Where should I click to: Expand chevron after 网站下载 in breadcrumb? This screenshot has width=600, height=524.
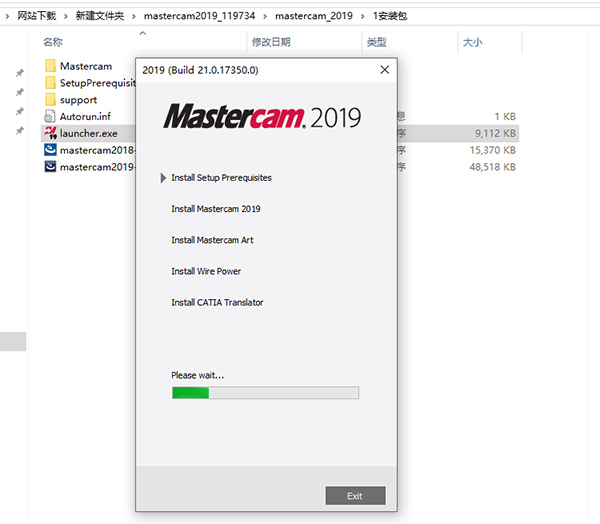[66, 16]
